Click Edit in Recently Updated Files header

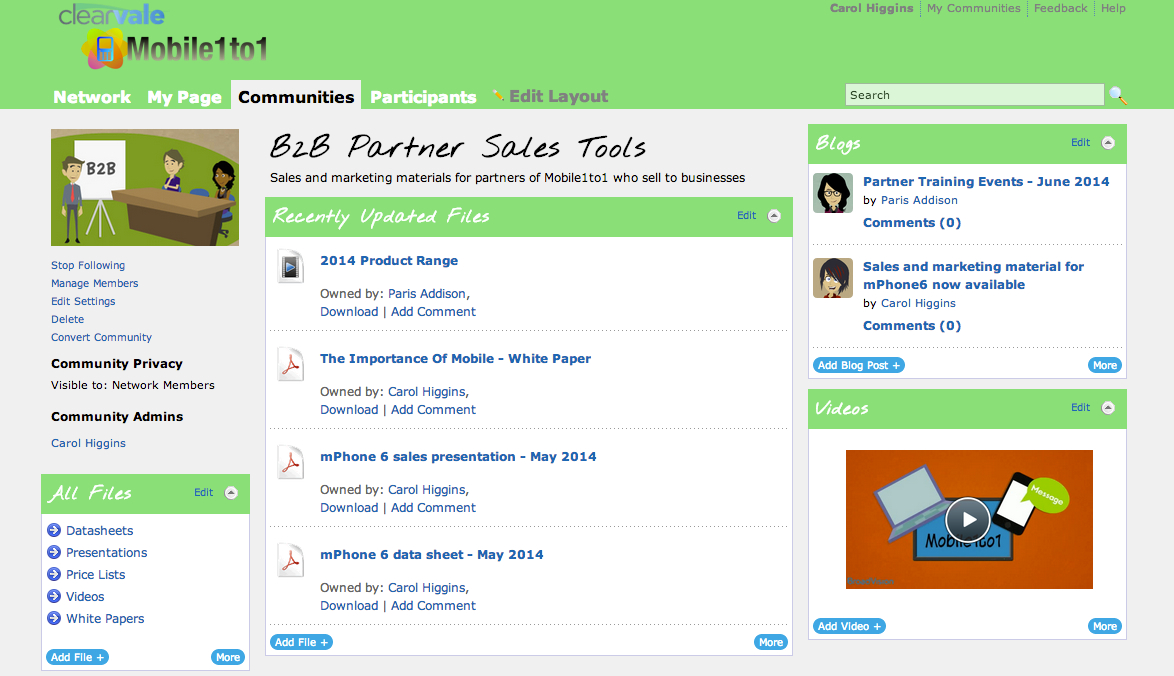tap(746, 216)
